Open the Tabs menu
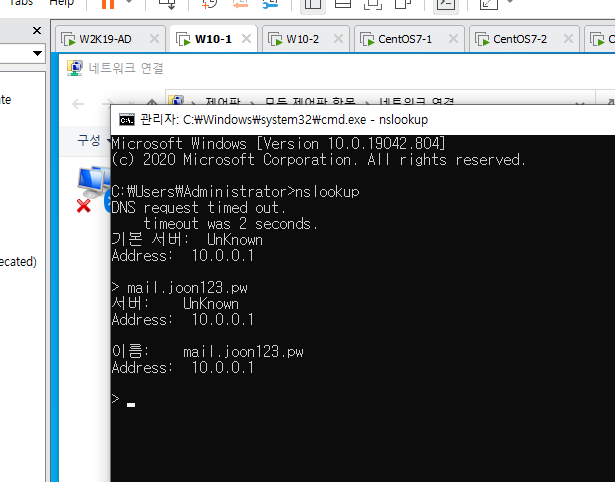The image size is (615, 482). [20, 3]
